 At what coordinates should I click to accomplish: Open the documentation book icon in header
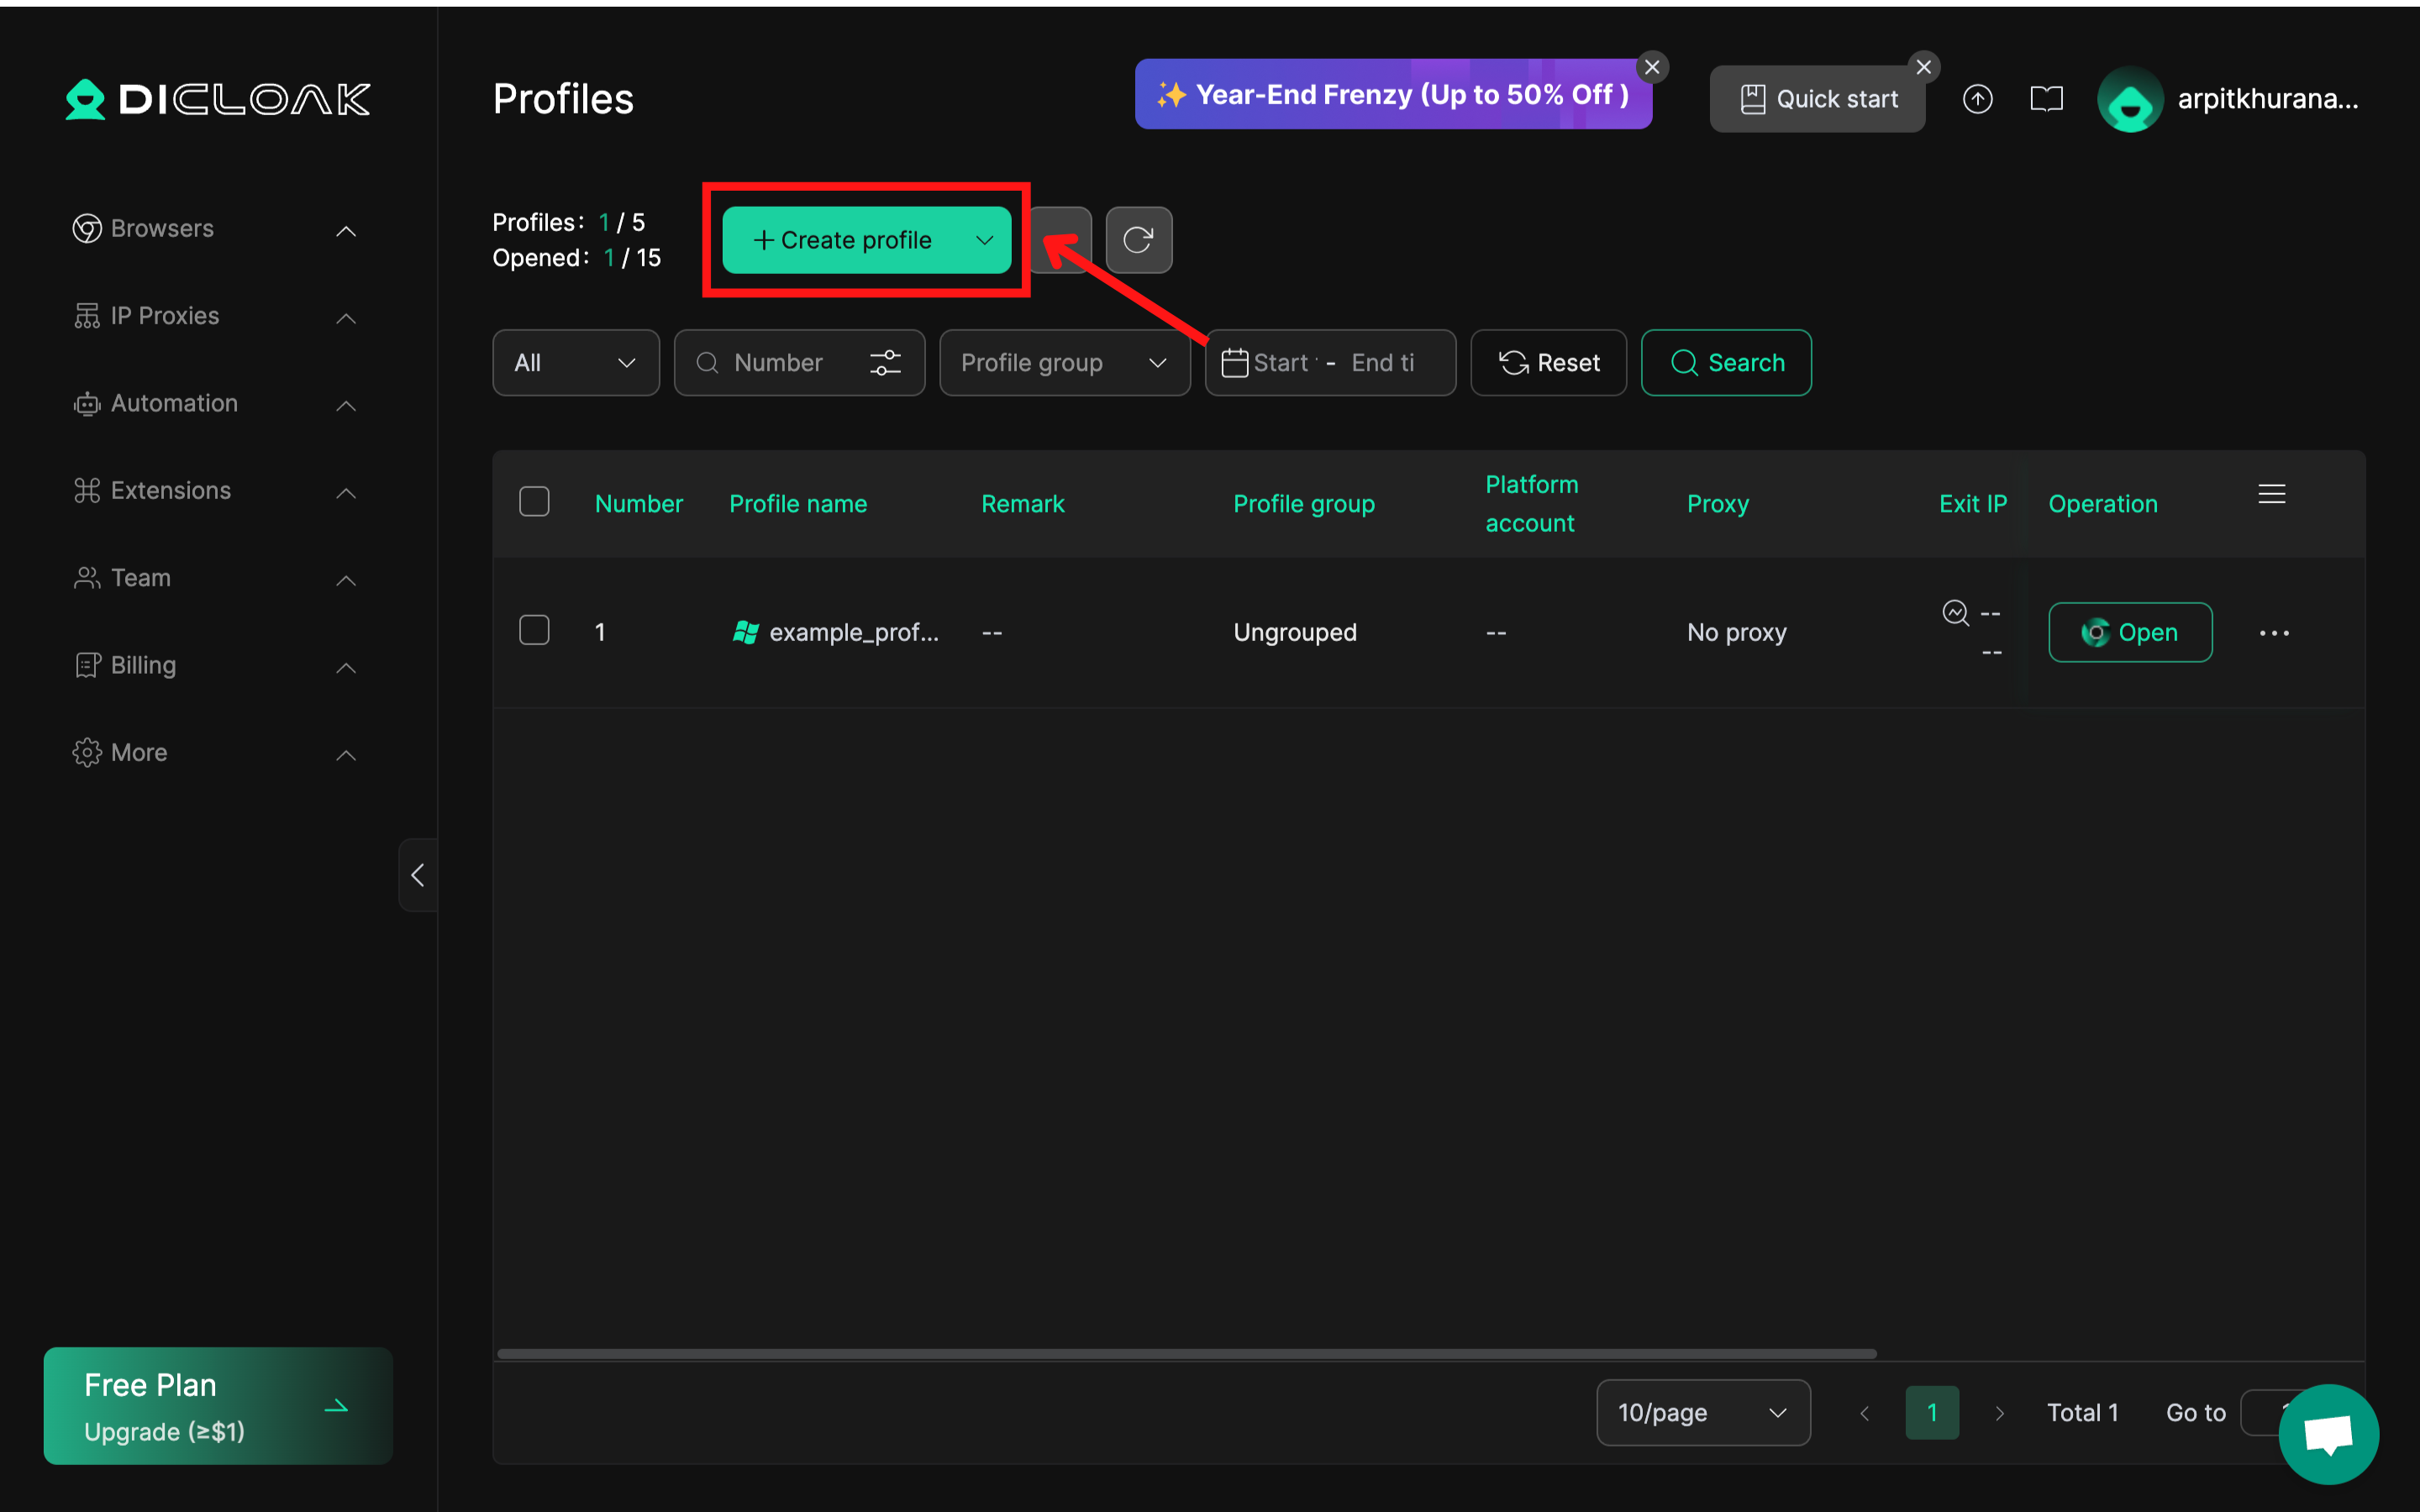click(2046, 99)
